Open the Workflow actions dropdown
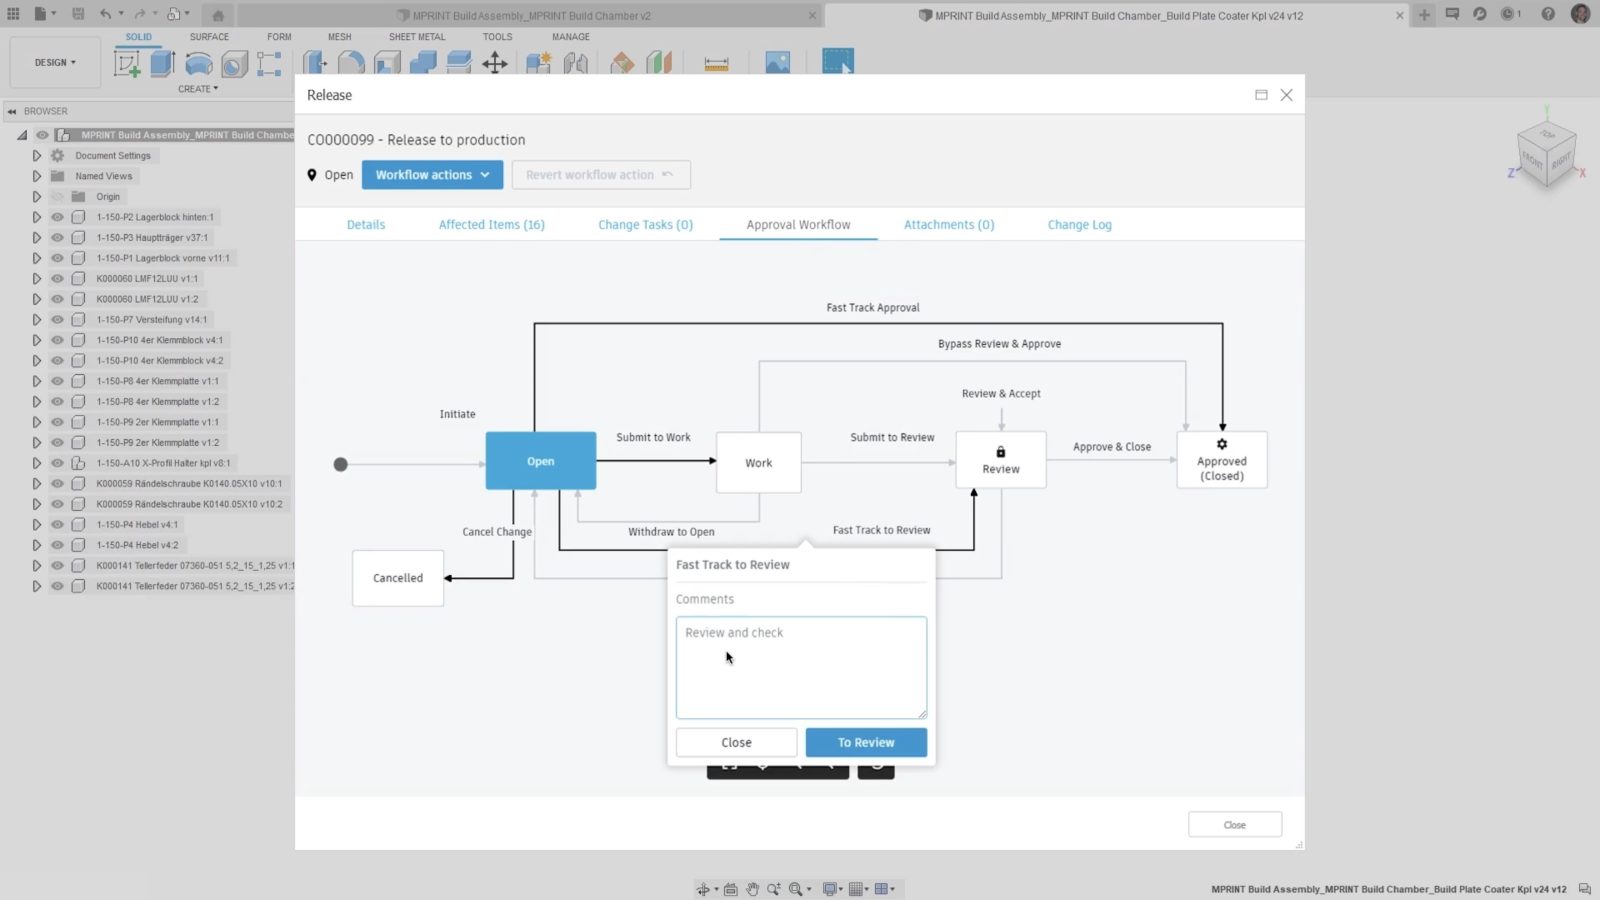 click(432, 174)
